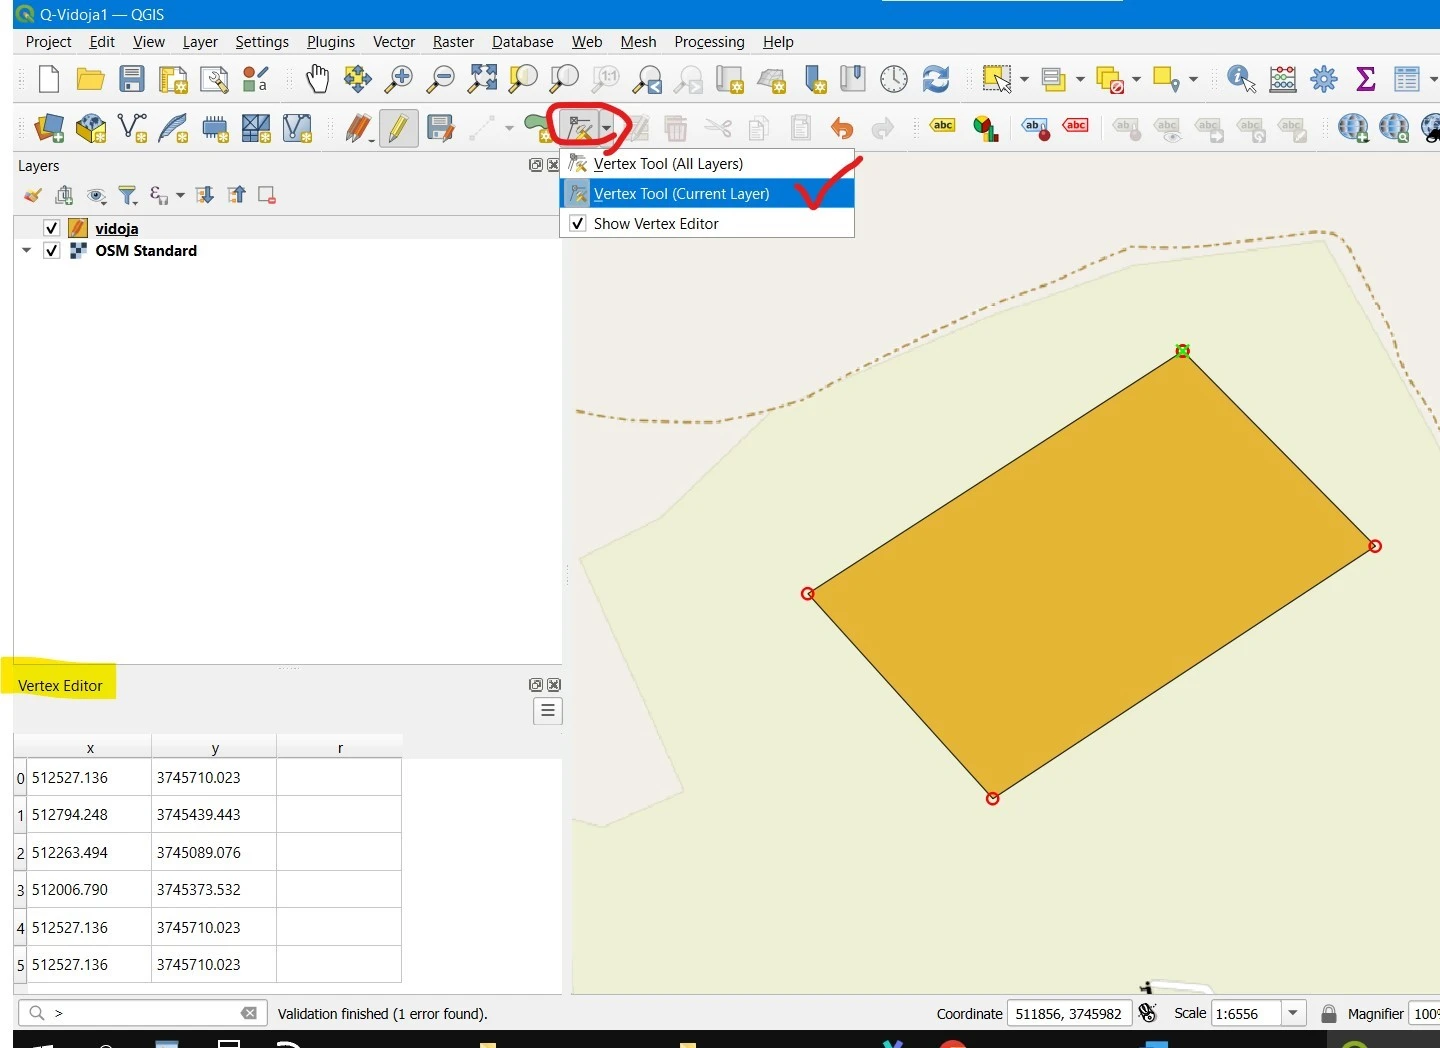Click the Zoom to Selection icon
The height and width of the screenshot is (1048, 1440).
pyautogui.click(x=523, y=79)
